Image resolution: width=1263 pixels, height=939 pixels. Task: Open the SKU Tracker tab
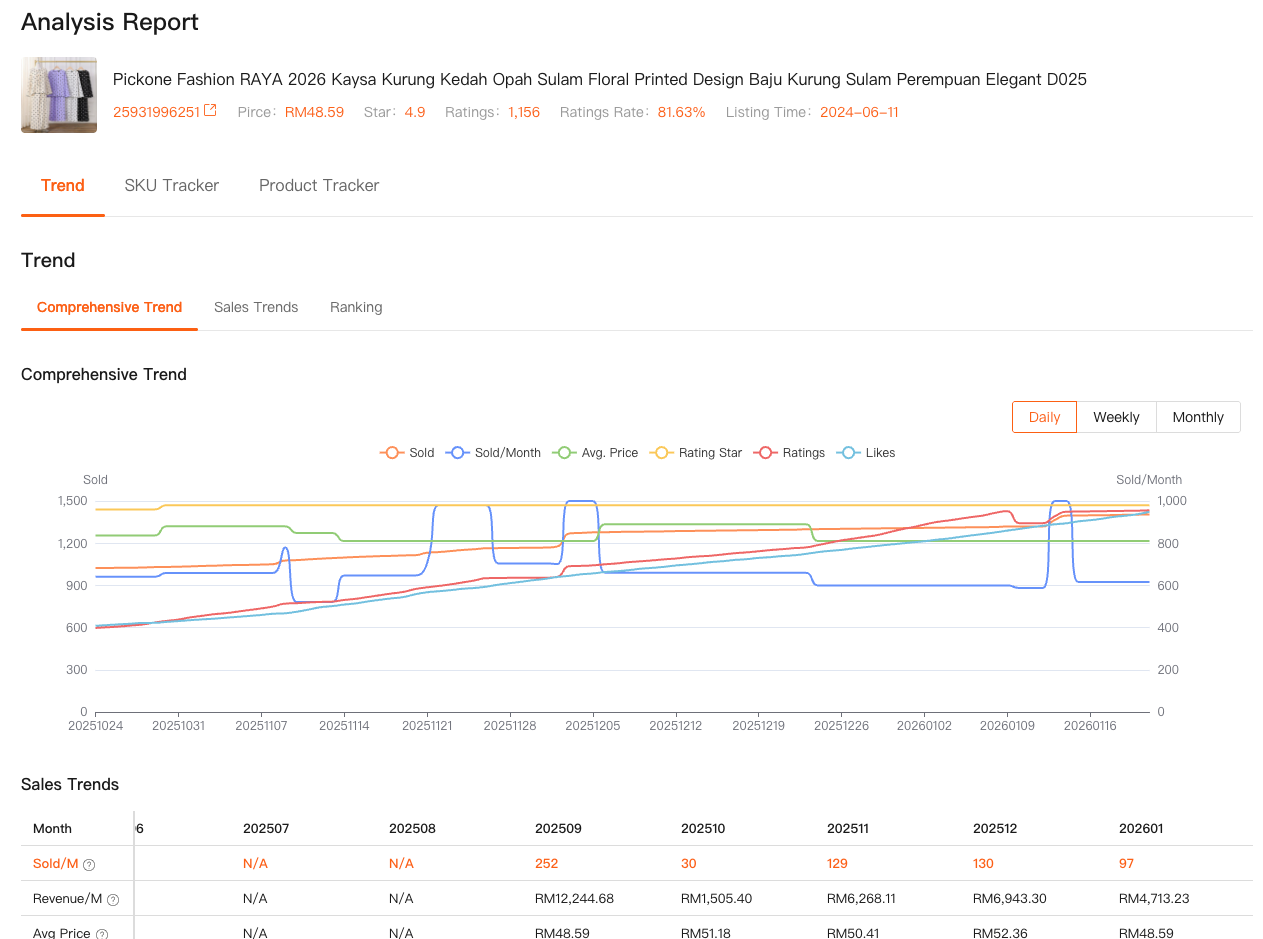(172, 185)
